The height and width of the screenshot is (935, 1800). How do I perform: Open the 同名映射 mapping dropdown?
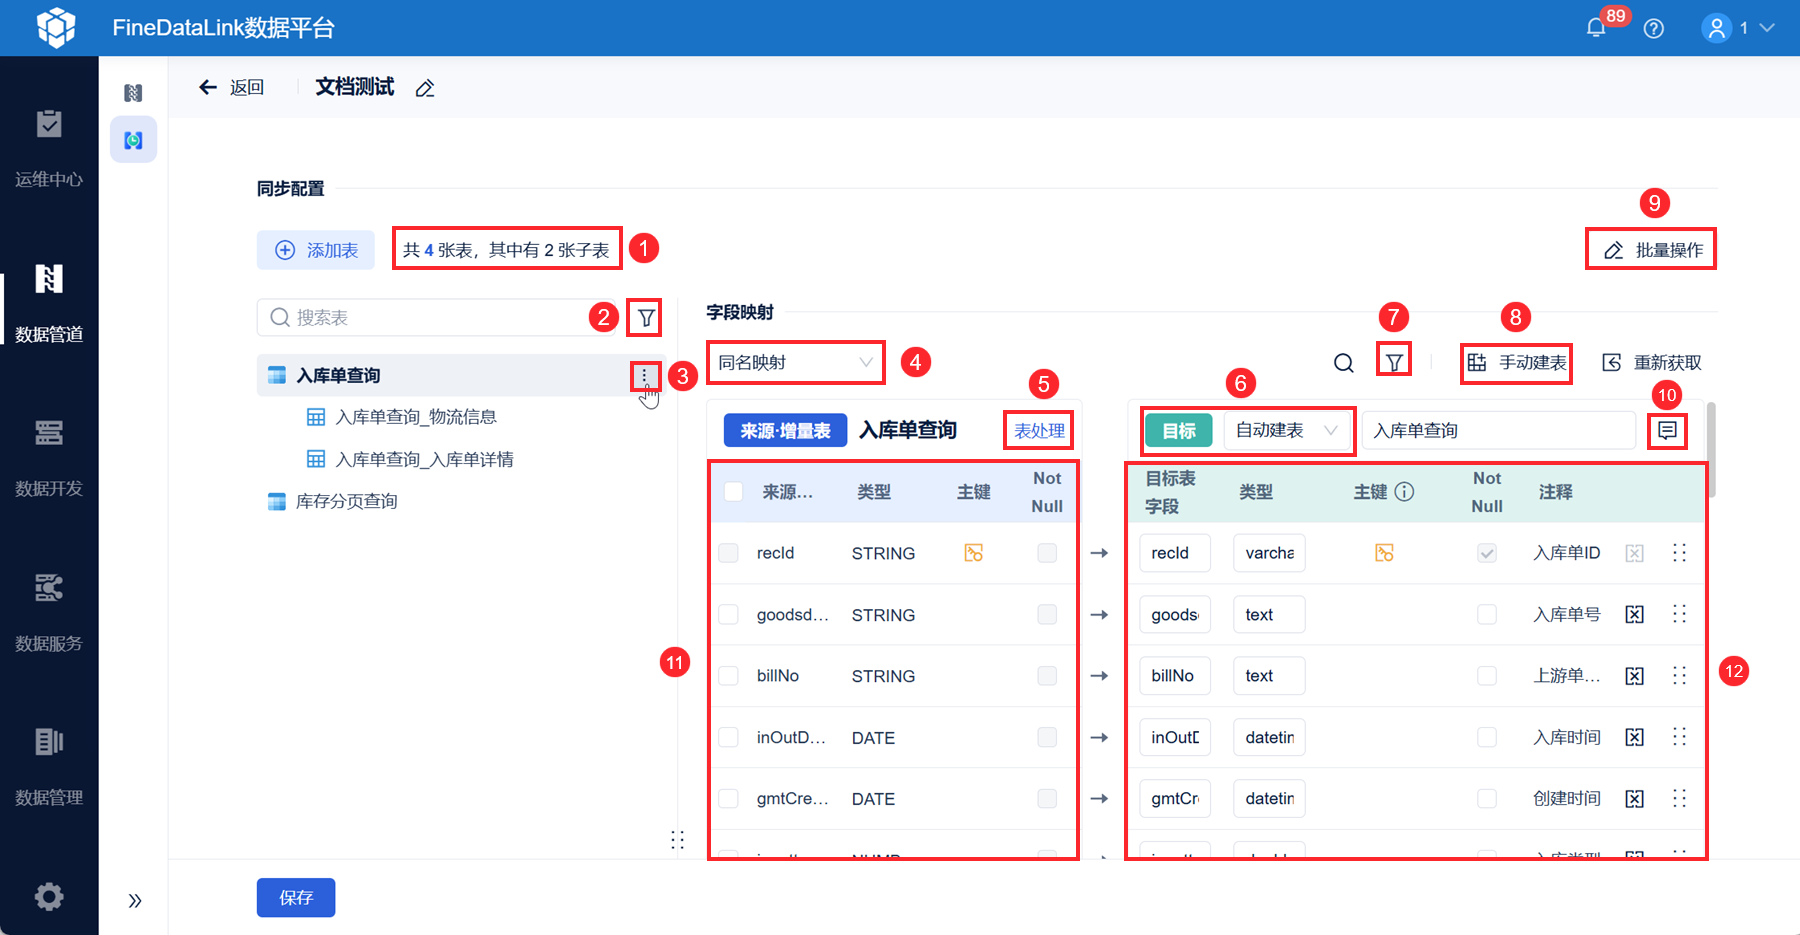tap(796, 362)
